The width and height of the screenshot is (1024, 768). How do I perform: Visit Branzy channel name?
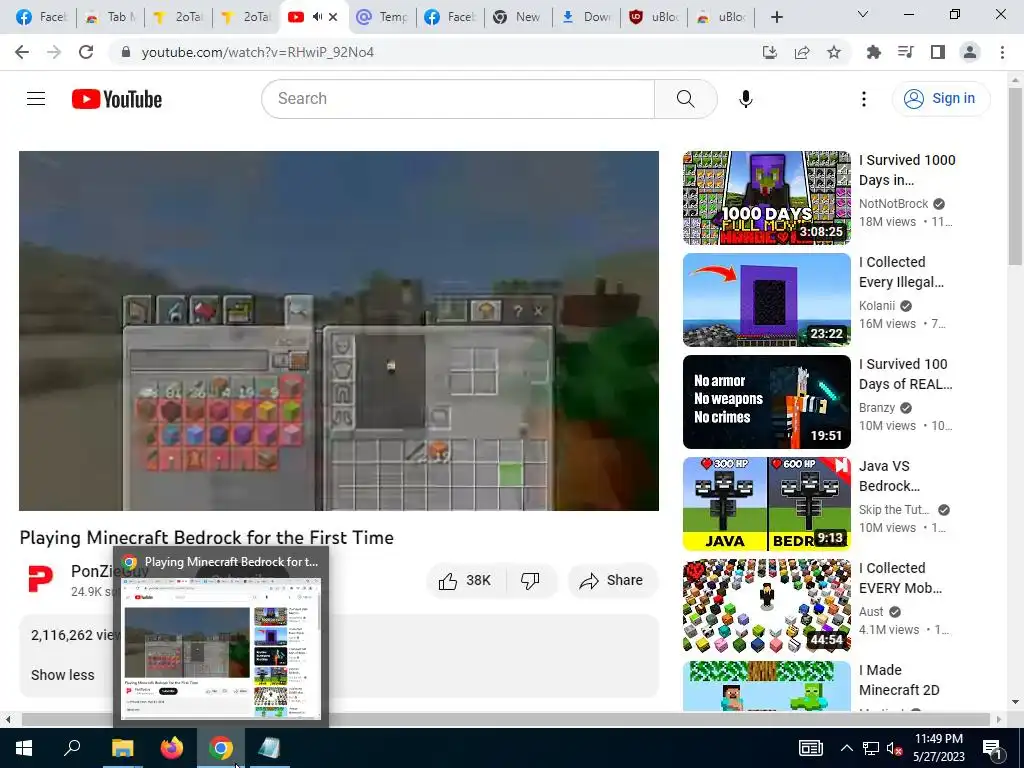tap(876, 408)
